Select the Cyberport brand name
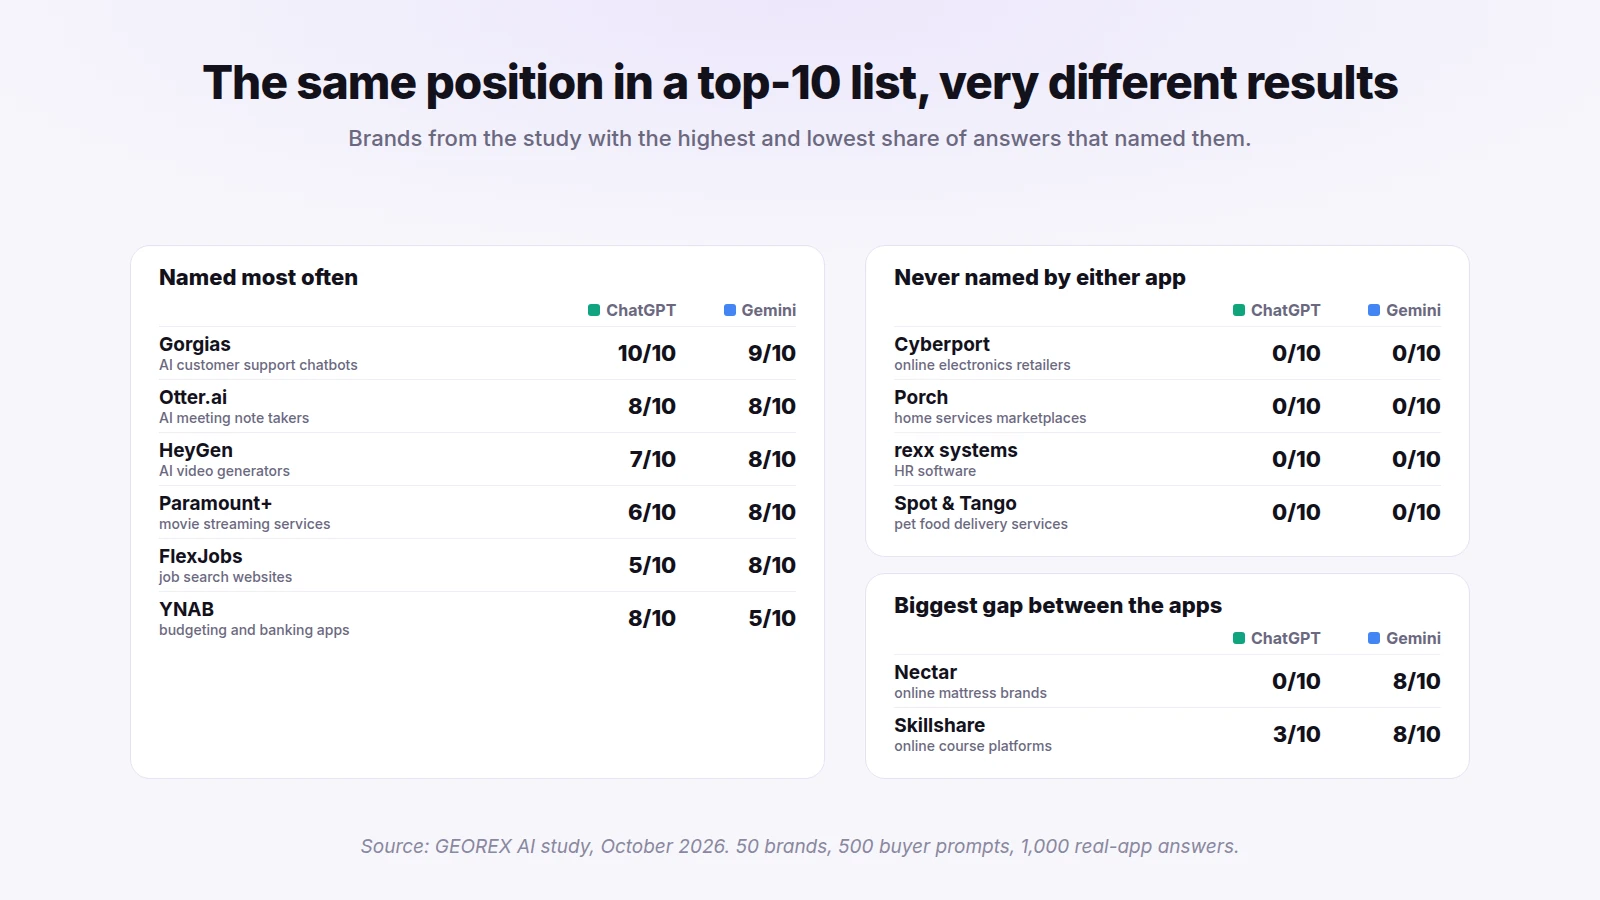This screenshot has width=1600, height=900. click(942, 344)
